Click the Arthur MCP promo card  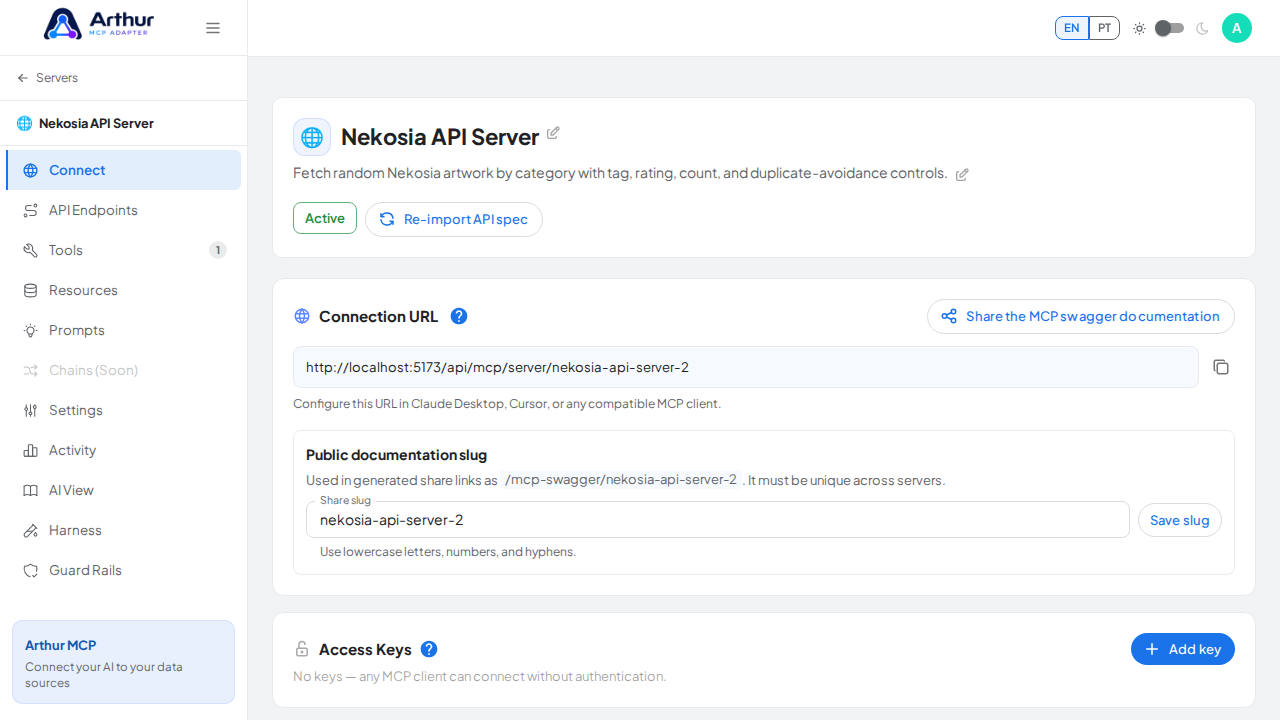(123, 662)
